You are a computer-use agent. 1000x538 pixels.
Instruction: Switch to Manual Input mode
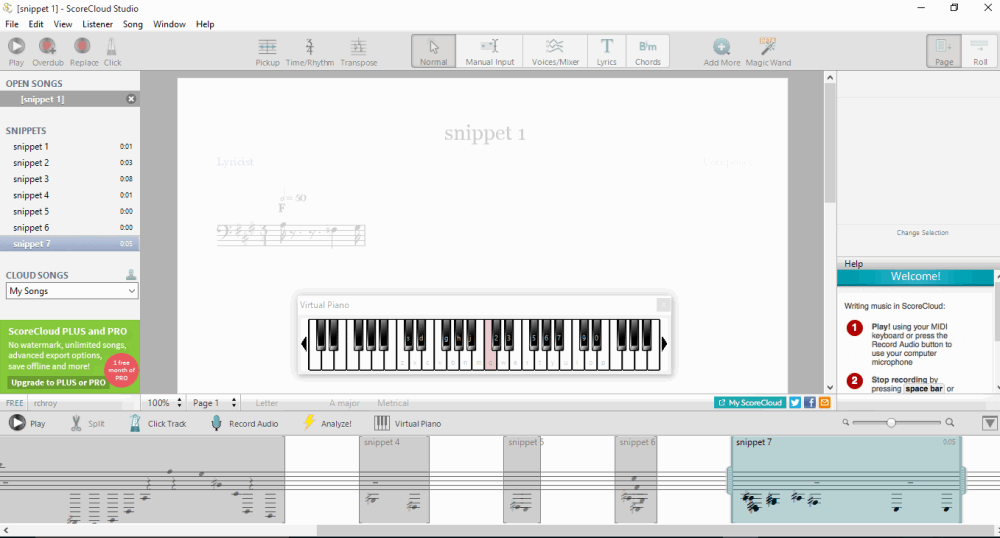490,51
